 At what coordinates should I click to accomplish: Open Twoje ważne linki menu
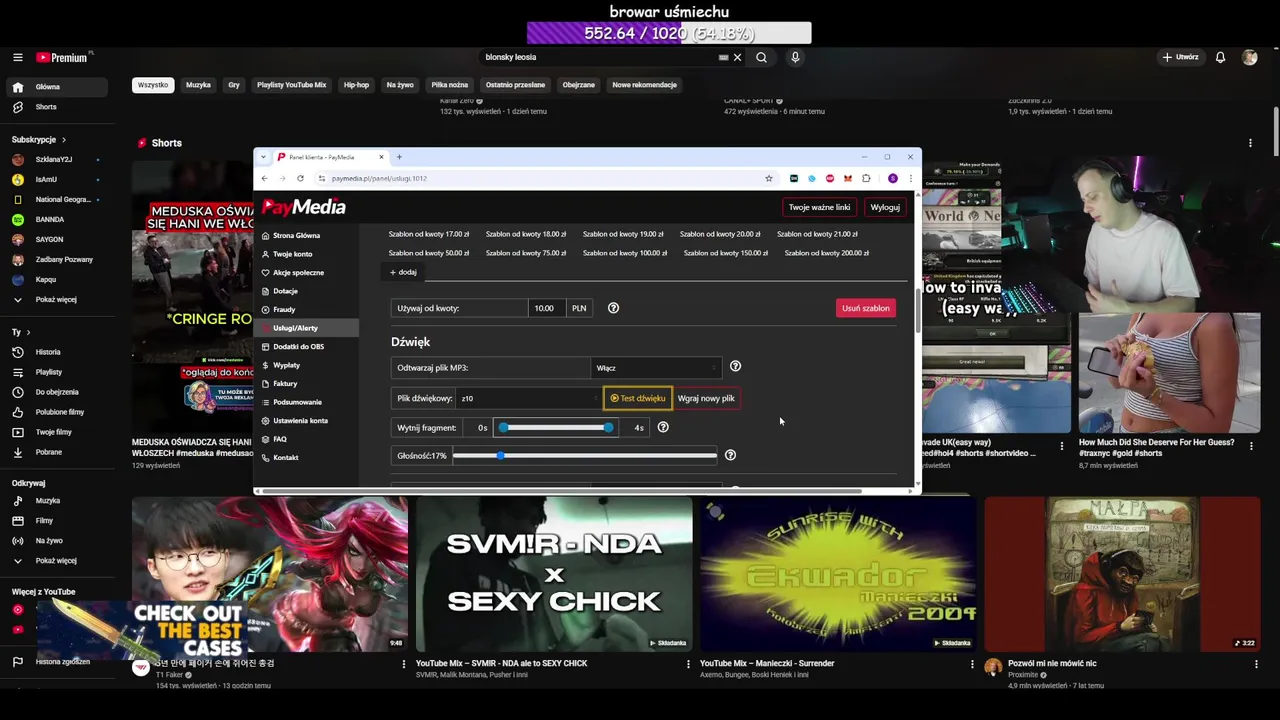[819, 207]
